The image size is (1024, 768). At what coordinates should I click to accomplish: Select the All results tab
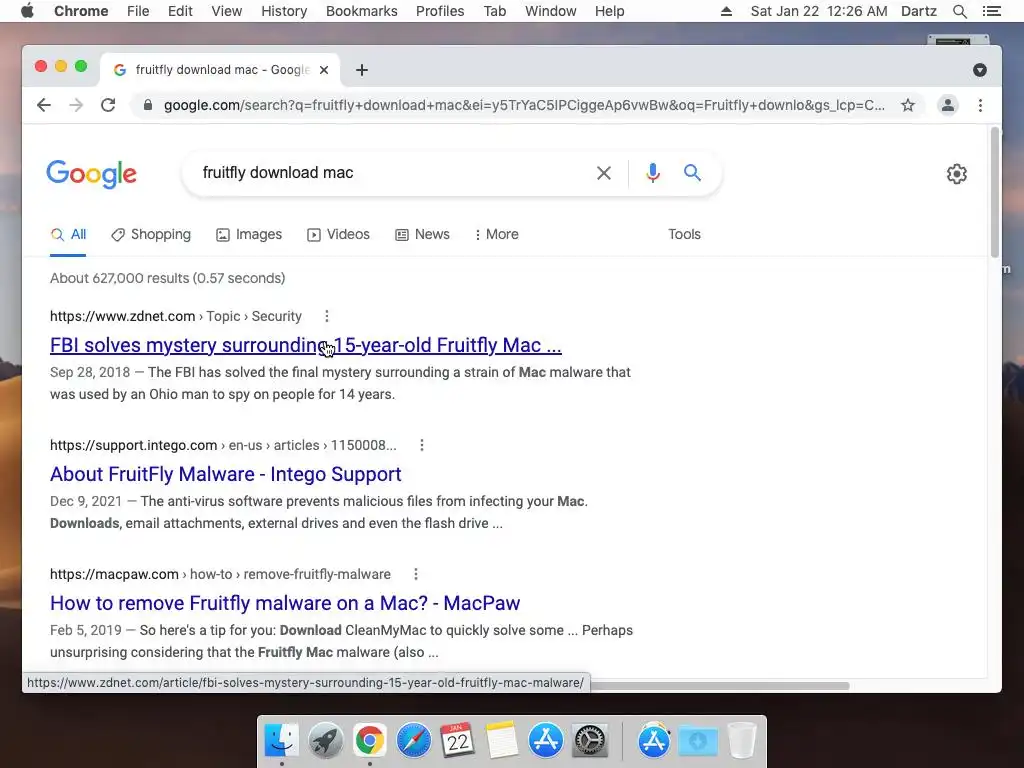click(69, 234)
